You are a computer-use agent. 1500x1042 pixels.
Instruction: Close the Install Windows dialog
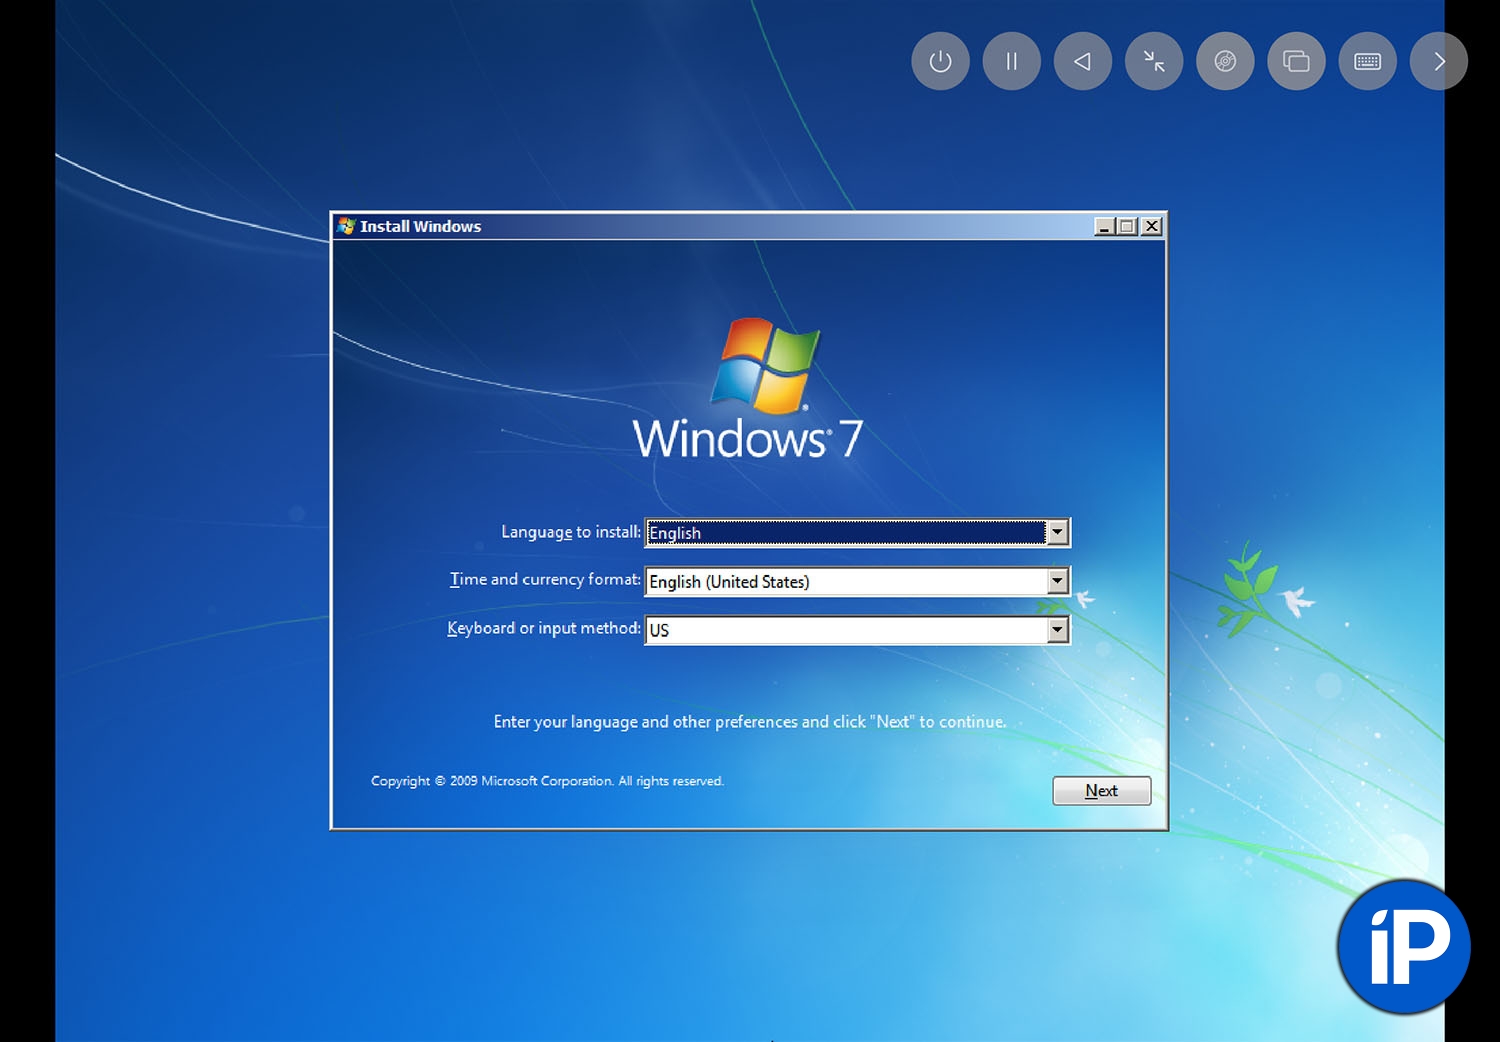click(1152, 226)
